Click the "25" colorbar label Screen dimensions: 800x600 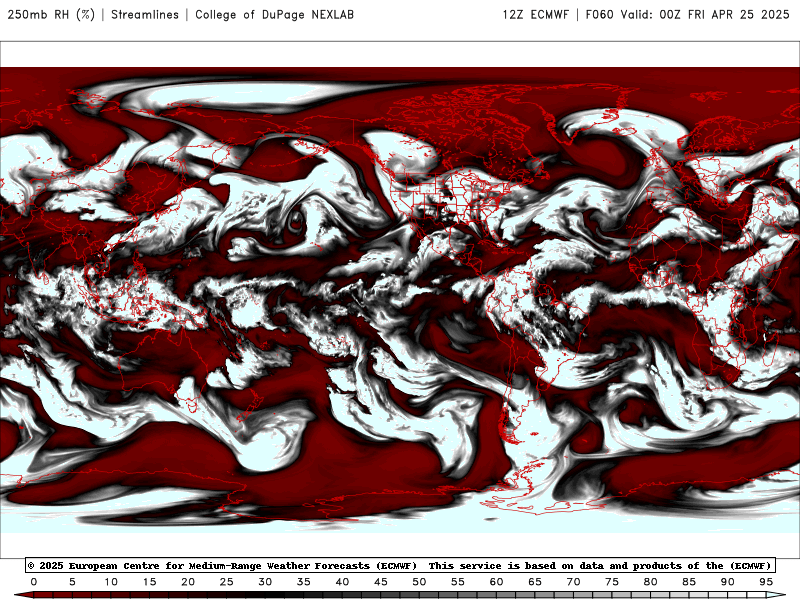click(x=227, y=582)
